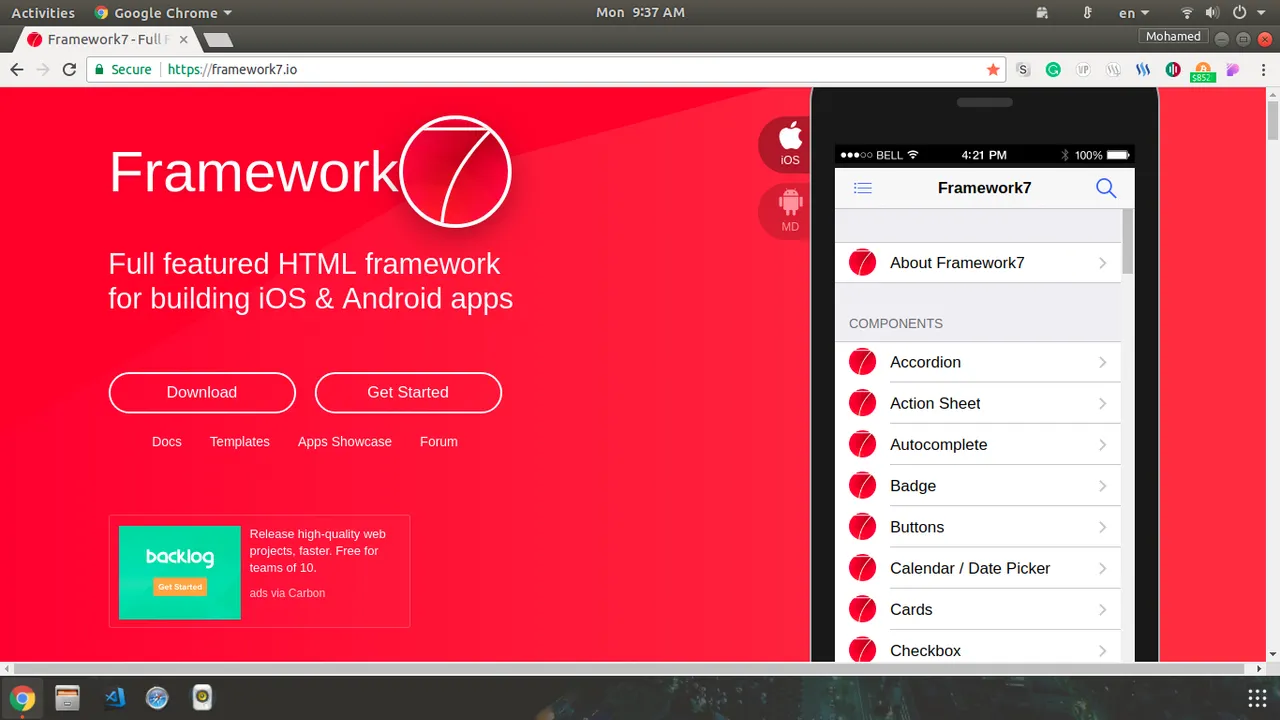Open the volume indicator in top bar

coord(1212,13)
